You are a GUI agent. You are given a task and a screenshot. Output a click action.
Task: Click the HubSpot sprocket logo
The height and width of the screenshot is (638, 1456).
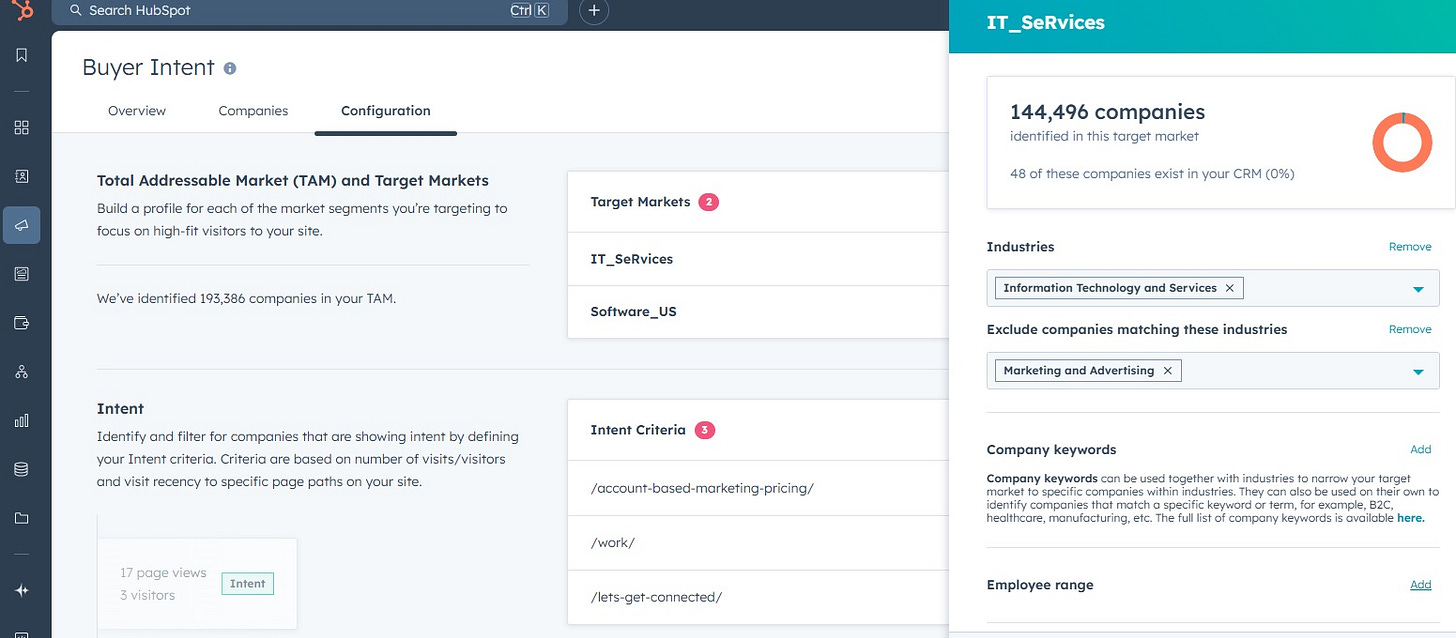[24, 10]
